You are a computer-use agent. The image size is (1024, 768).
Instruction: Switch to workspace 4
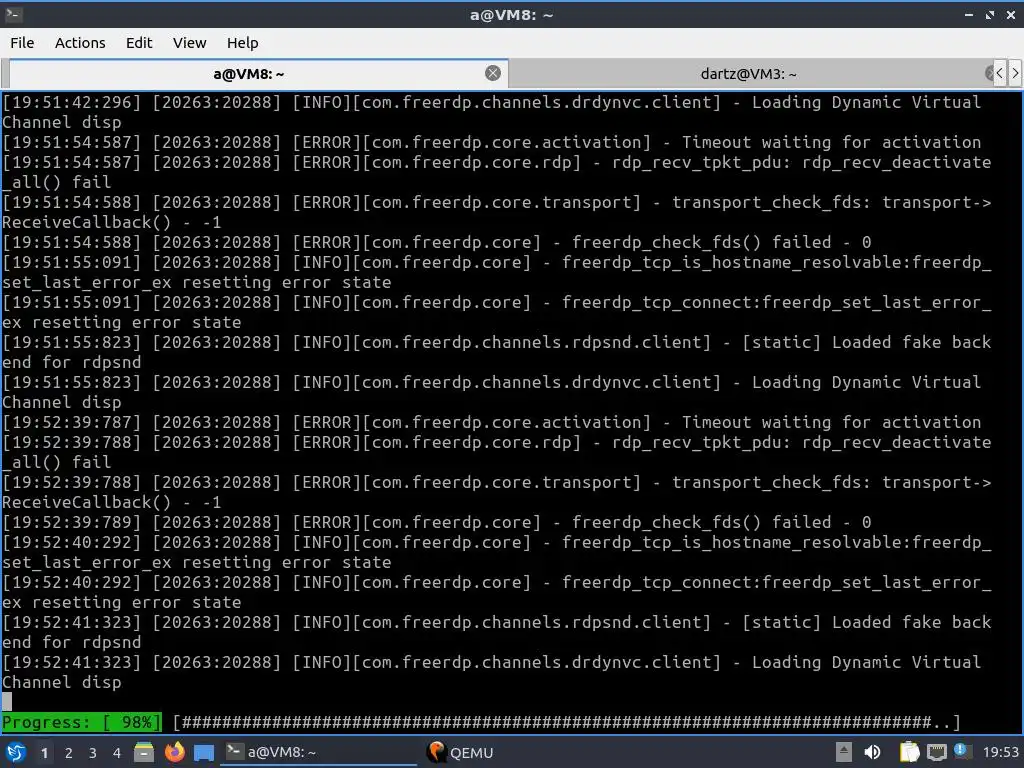tap(117, 753)
